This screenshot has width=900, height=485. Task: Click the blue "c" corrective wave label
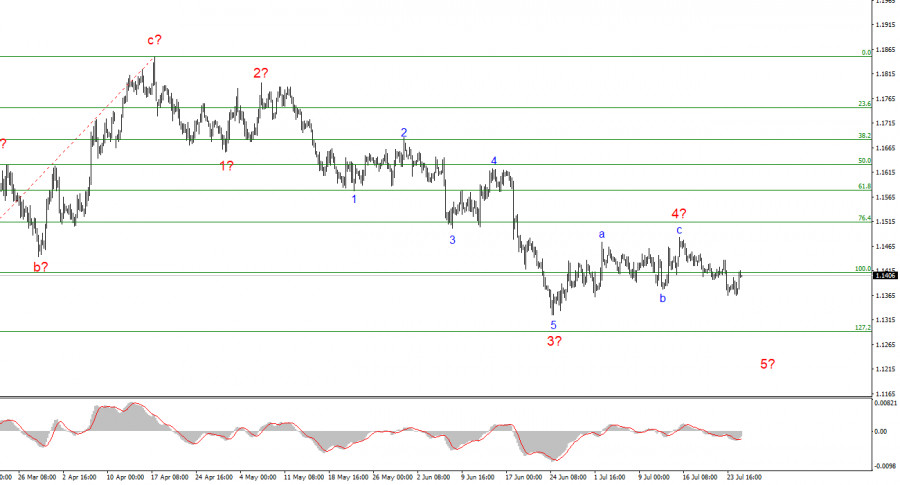coord(679,230)
